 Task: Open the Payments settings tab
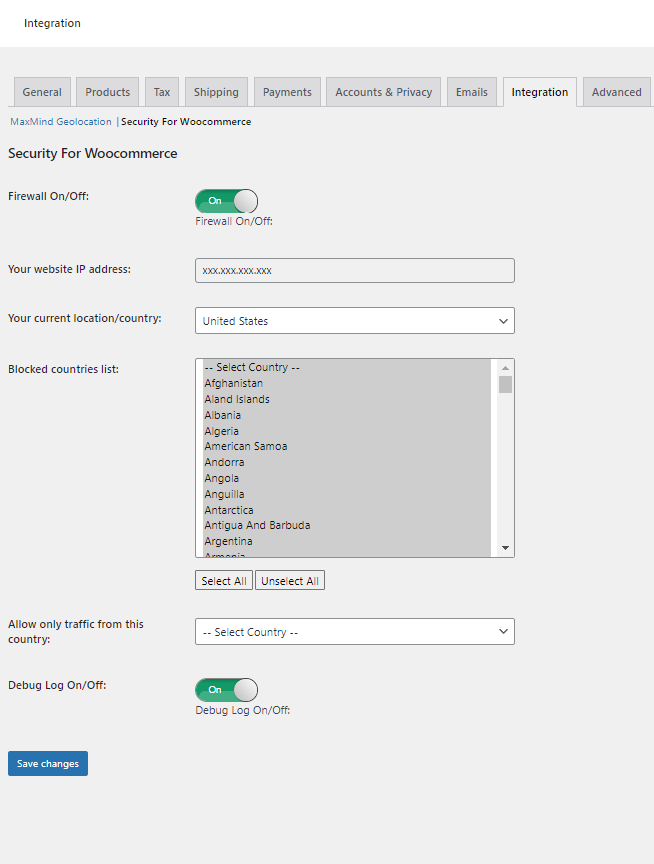tap(287, 90)
